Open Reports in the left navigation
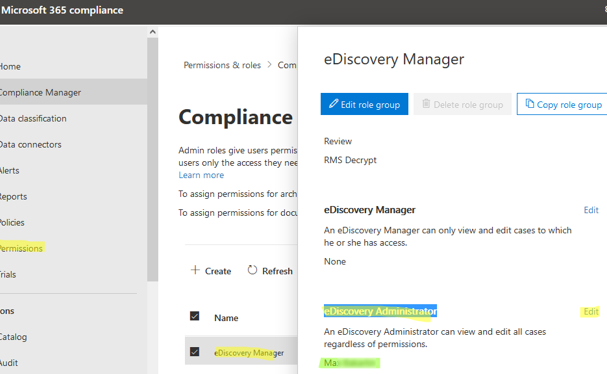This screenshot has width=607, height=374. [14, 196]
